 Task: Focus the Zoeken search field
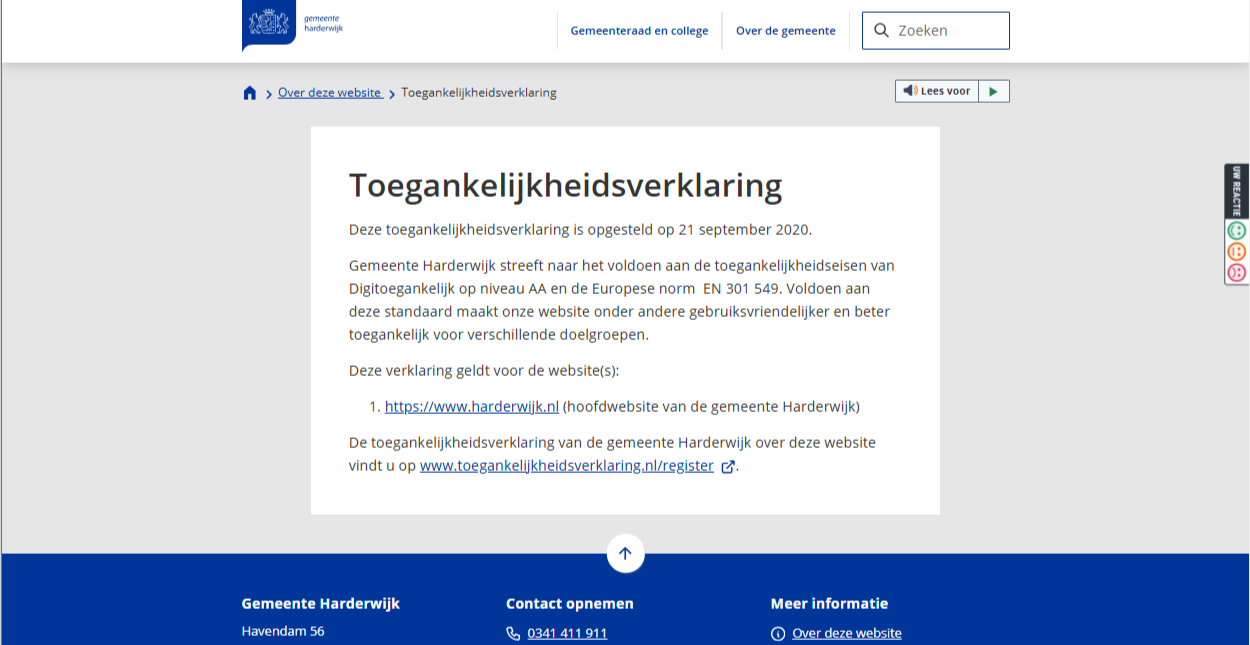936,31
